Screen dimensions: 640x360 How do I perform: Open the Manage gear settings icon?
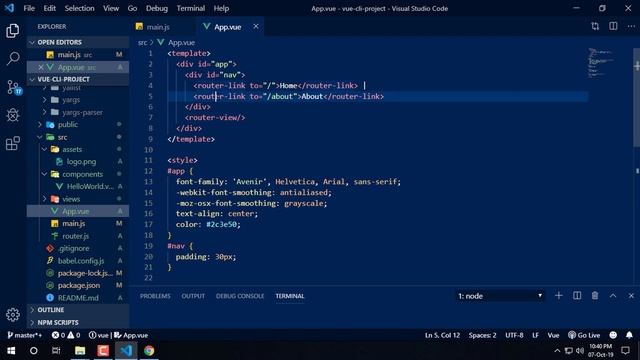[13, 314]
